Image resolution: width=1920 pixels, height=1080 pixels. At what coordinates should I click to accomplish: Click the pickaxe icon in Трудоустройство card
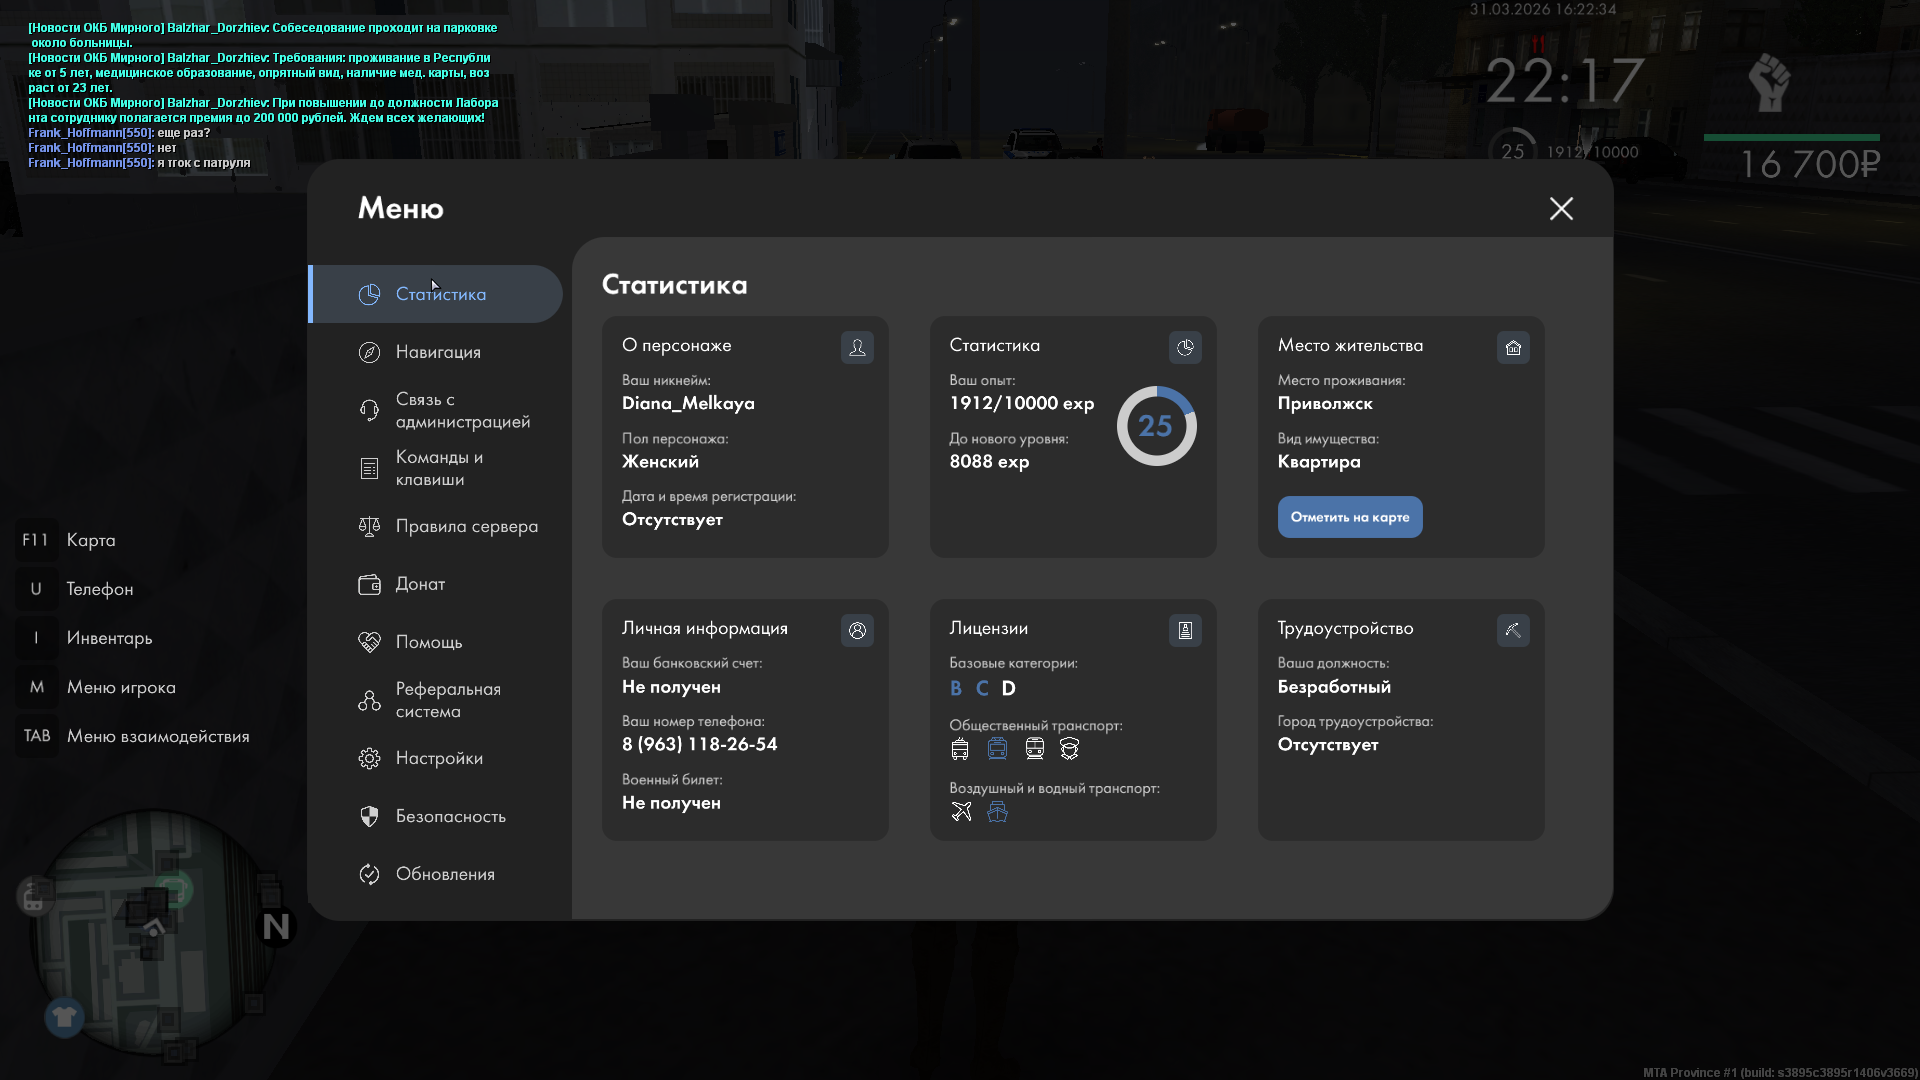(1513, 630)
